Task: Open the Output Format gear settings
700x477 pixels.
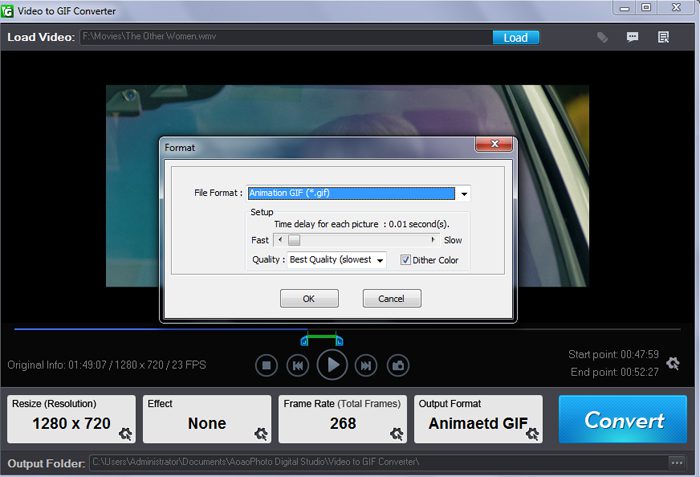Action: point(532,434)
